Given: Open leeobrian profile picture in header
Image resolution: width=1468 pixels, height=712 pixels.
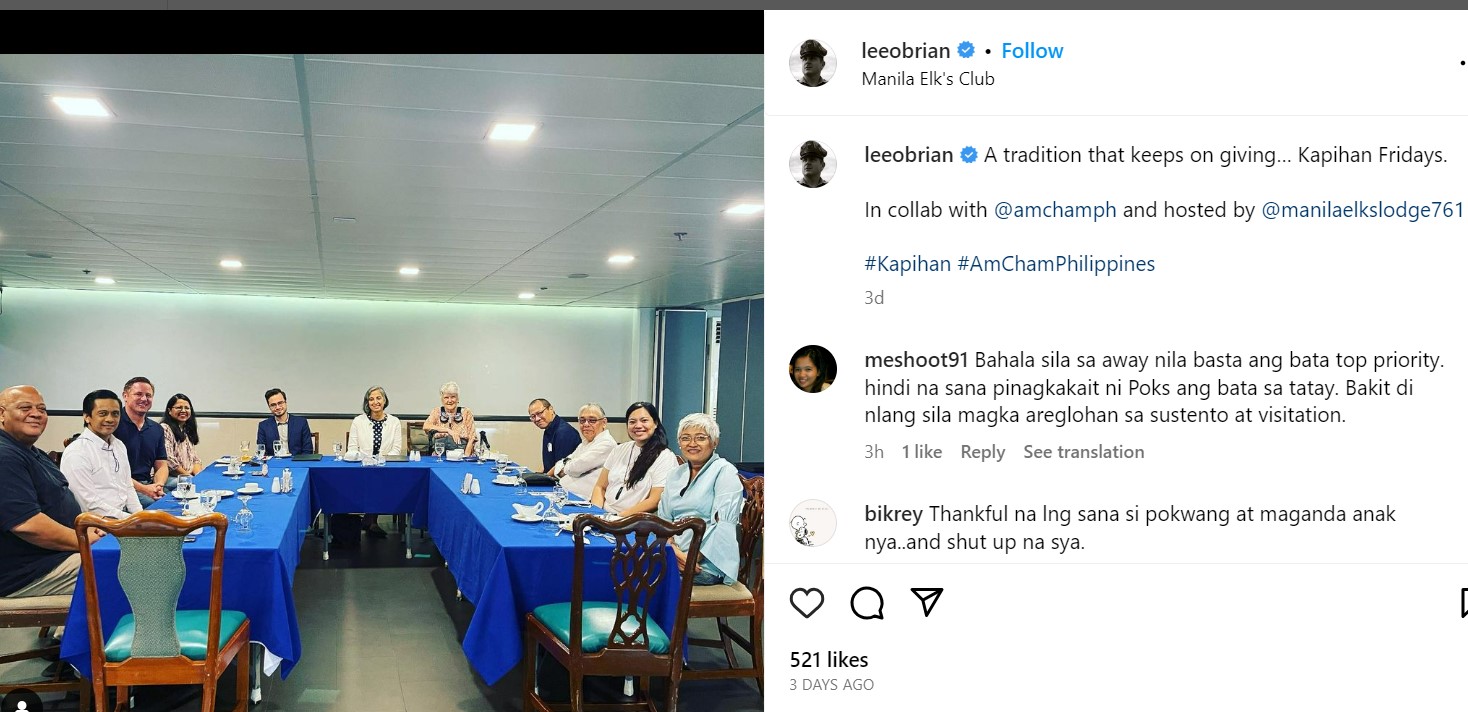Looking at the screenshot, I should [812, 63].
